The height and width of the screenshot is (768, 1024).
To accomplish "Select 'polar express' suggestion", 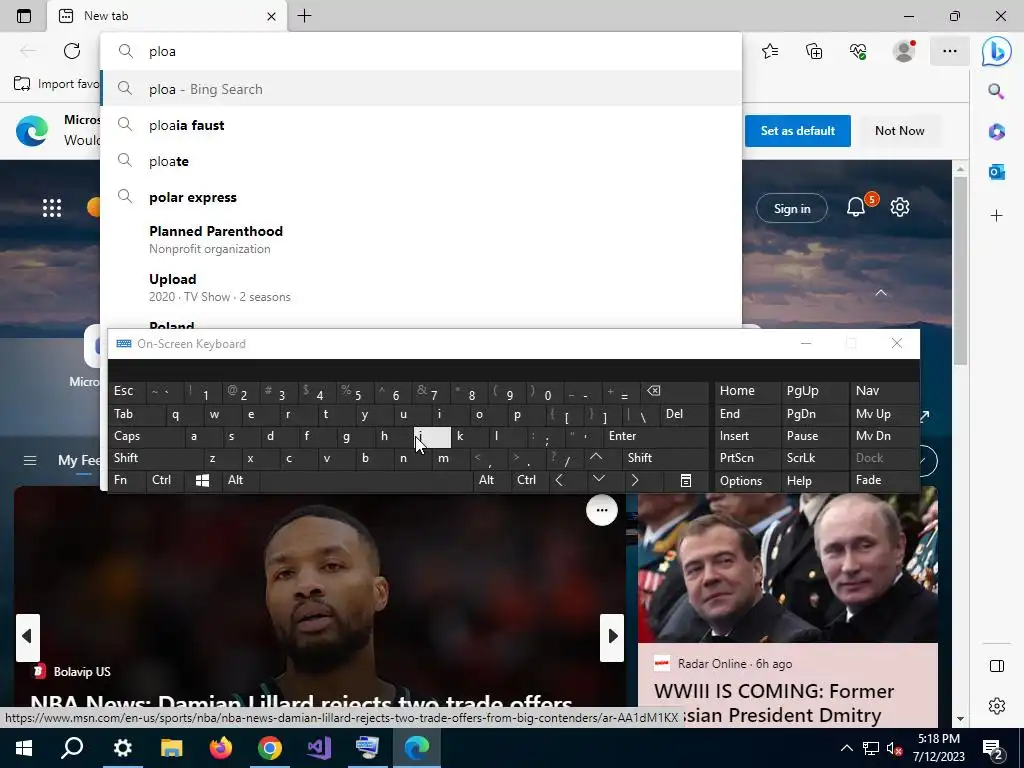I will pos(421,197).
